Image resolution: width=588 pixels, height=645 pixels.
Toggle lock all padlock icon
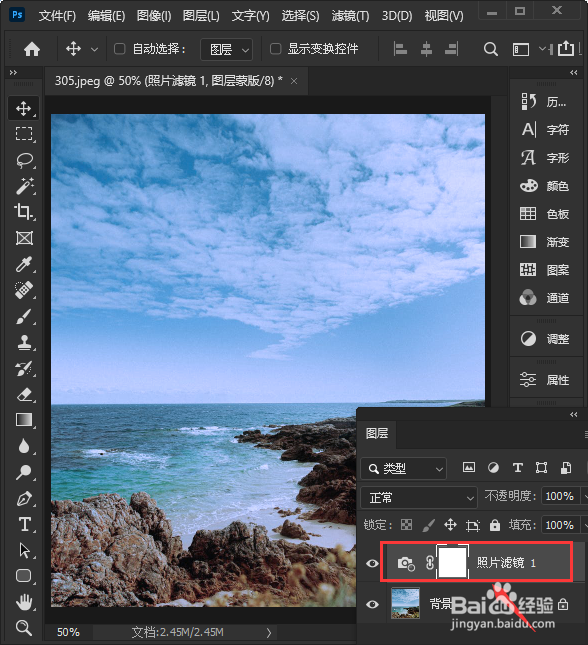(x=495, y=524)
